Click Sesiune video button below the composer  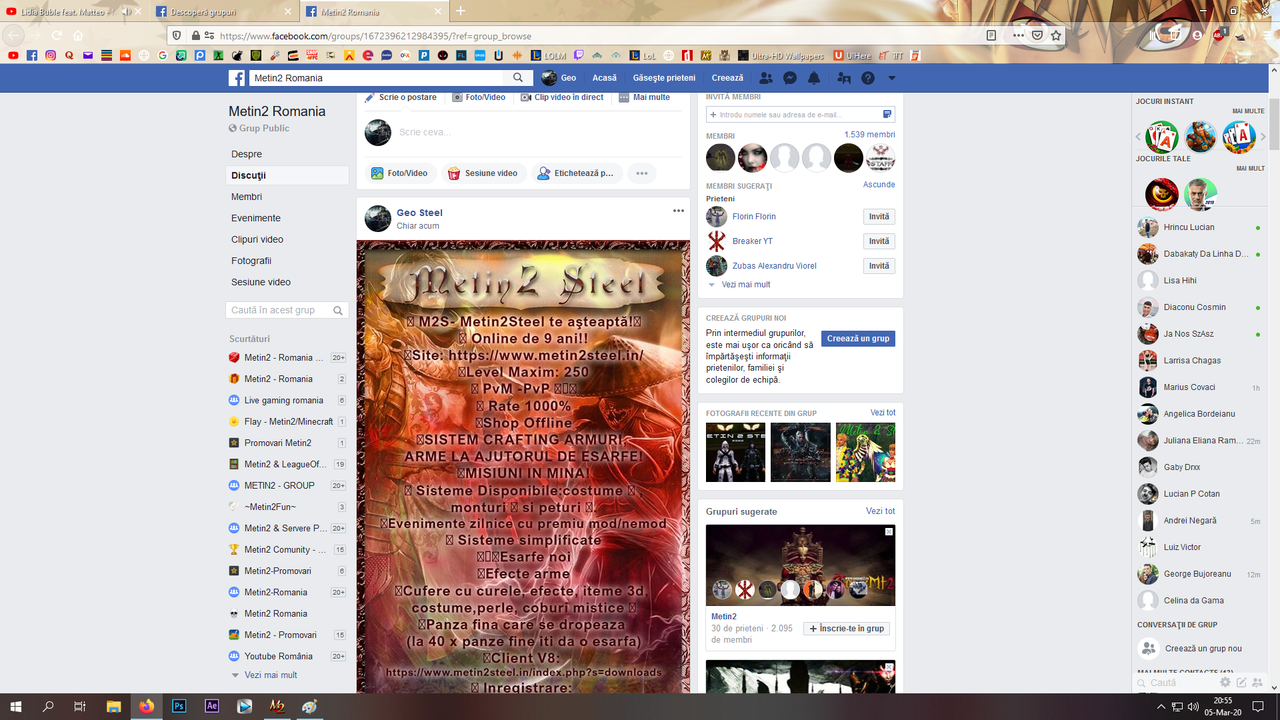click(x=483, y=173)
